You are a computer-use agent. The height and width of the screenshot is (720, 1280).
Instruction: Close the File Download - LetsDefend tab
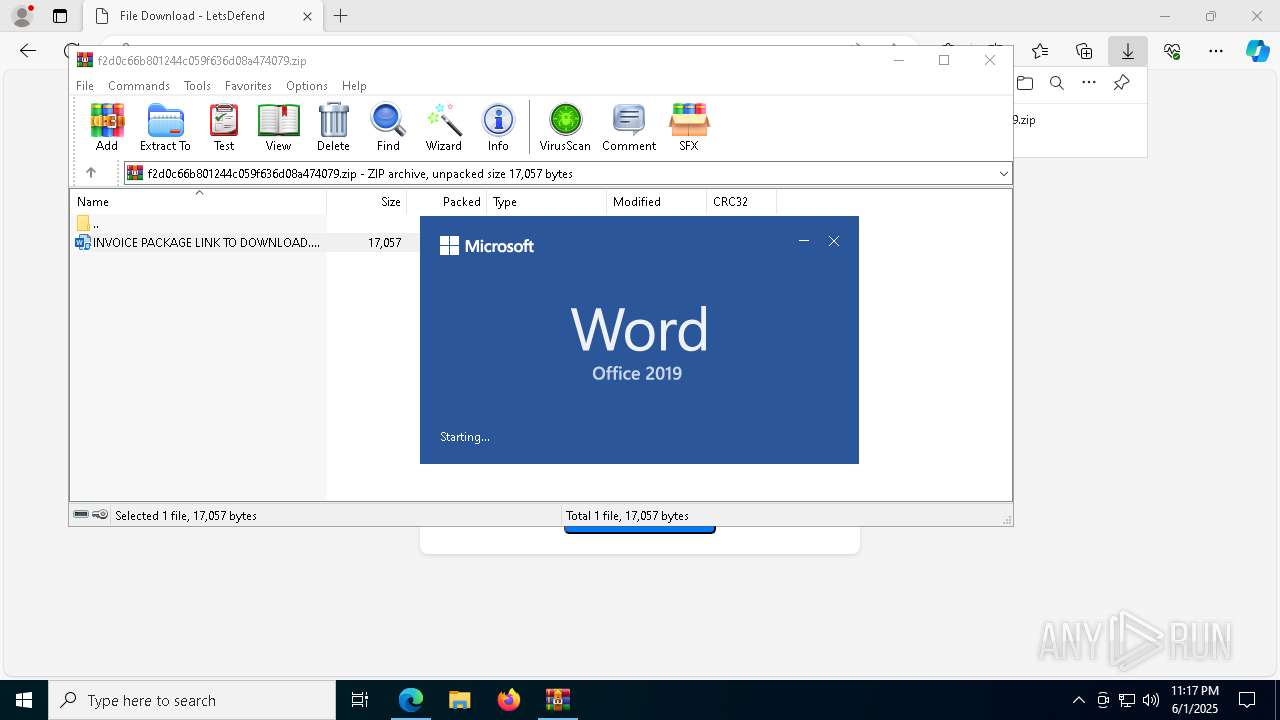pyautogui.click(x=307, y=16)
